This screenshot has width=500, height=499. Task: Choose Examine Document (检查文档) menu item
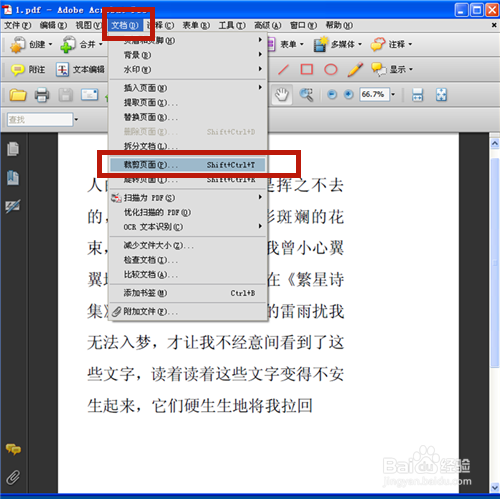click(x=188, y=260)
